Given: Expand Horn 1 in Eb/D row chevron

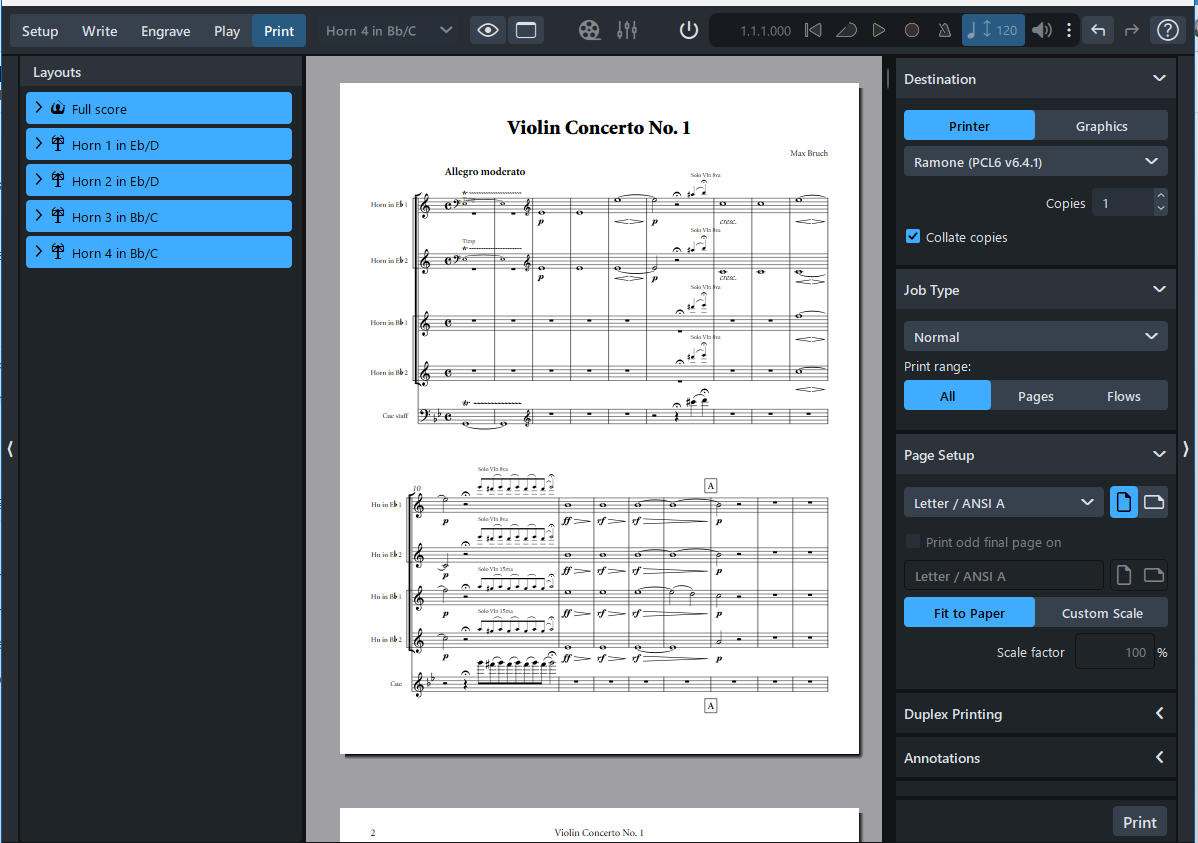Looking at the screenshot, I should click(38, 144).
